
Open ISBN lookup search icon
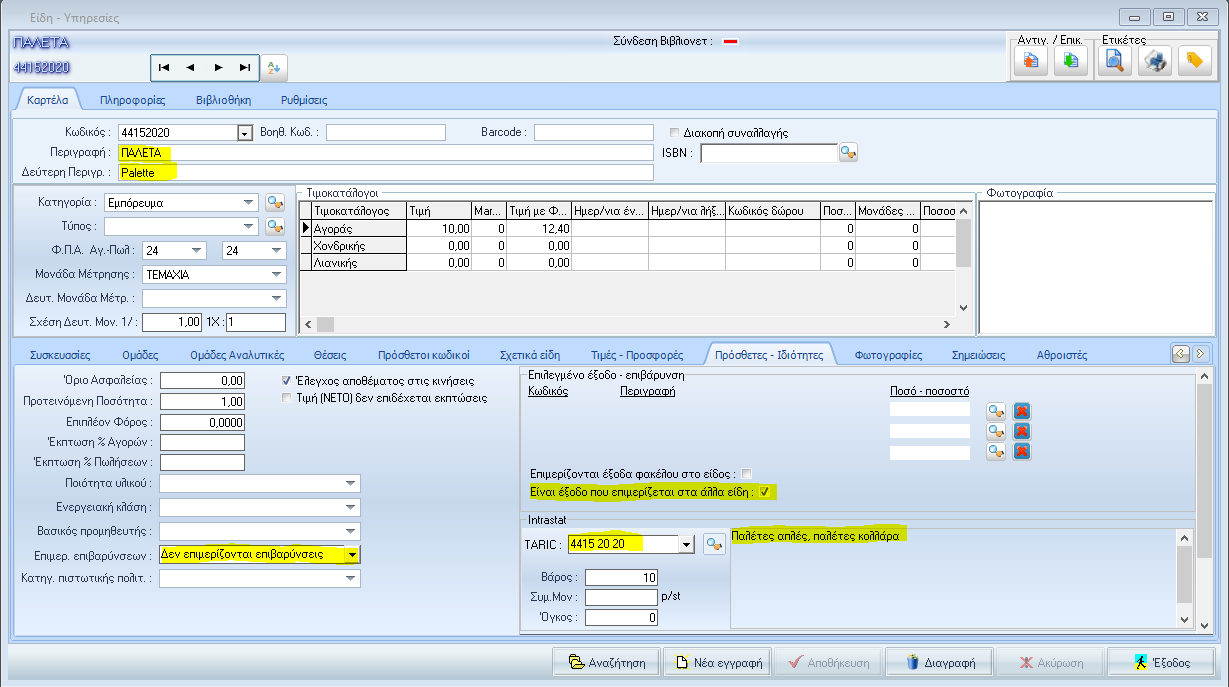(x=849, y=153)
